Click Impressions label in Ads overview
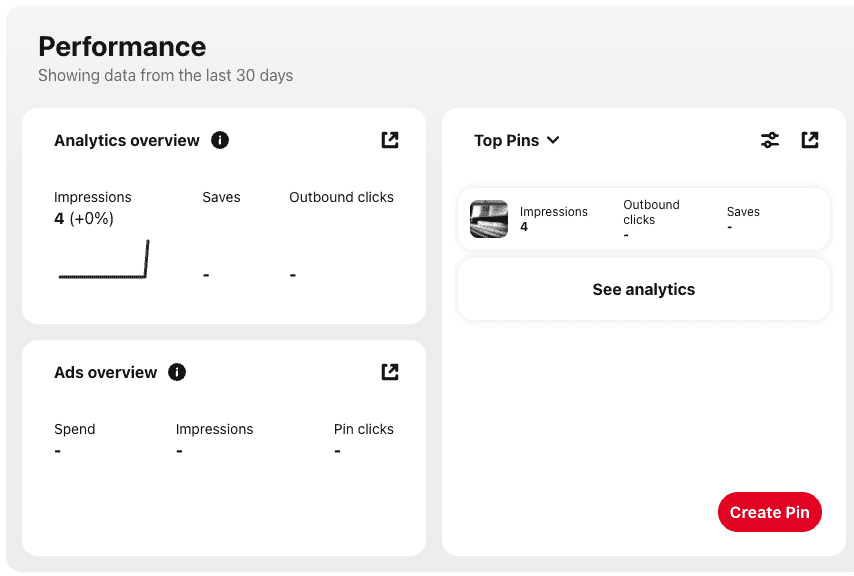The image size is (854, 576). click(214, 429)
